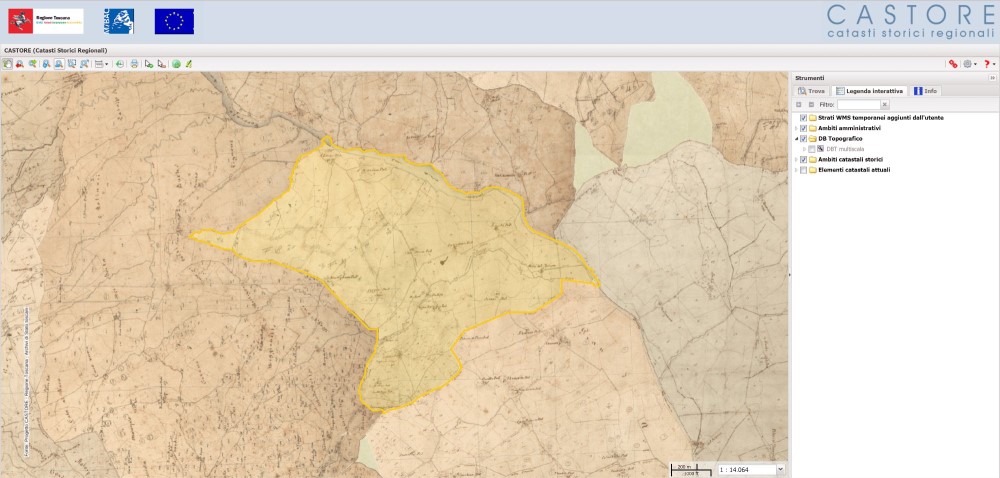Toggle Strati WMS temporanei checkbox
The width and height of the screenshot is (1000, 478).
tap(804, 118)
